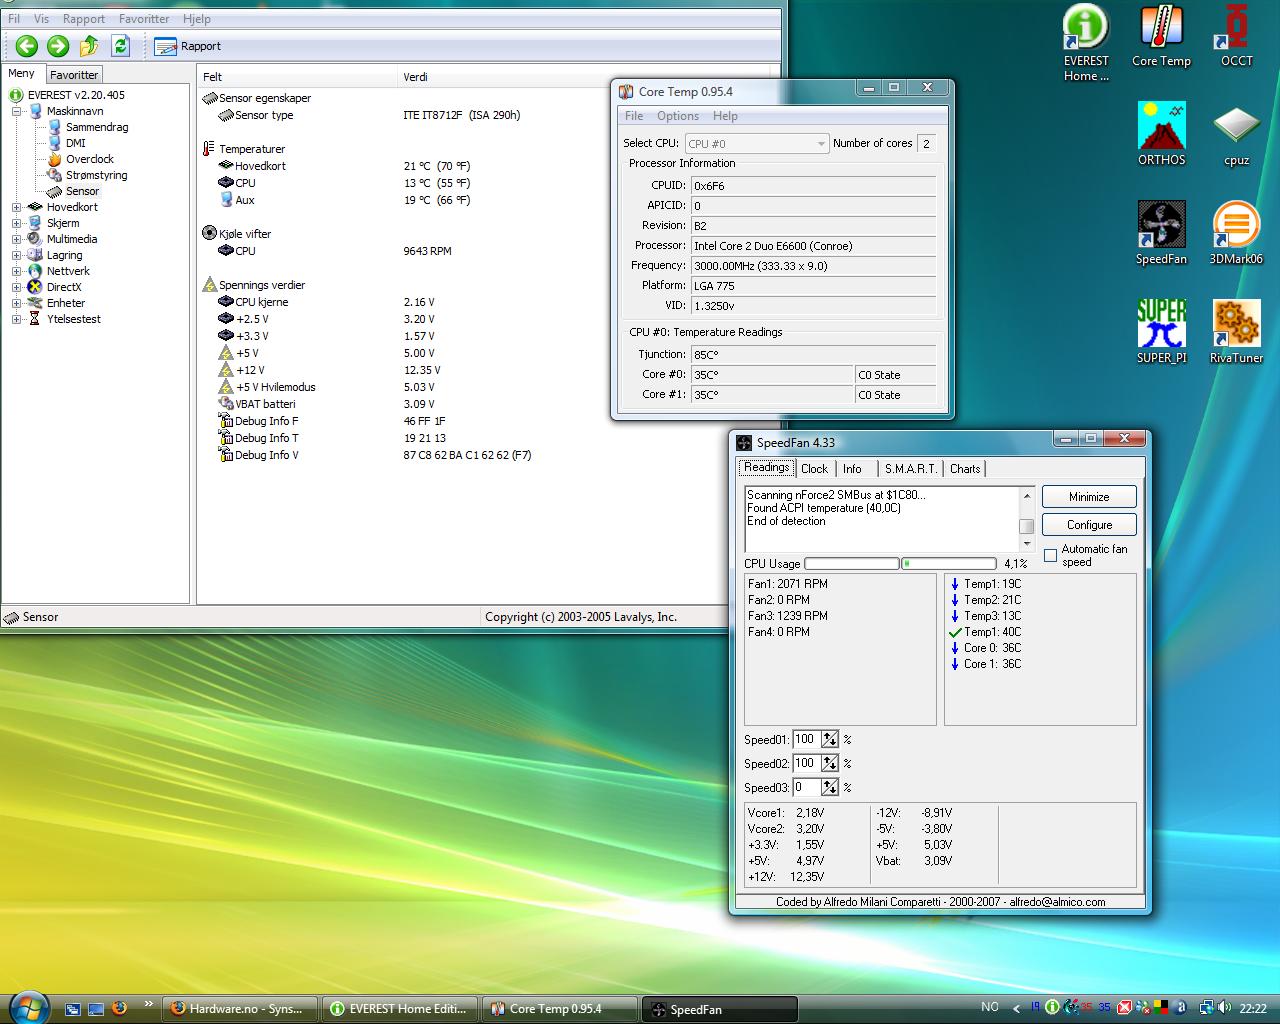Expand the Multimedia tree node
This screenshot has height=1024, width=1280.
[16, 239]
